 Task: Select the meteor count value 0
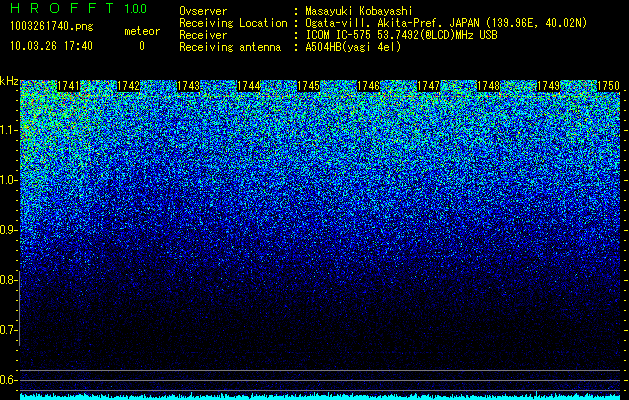142,46
